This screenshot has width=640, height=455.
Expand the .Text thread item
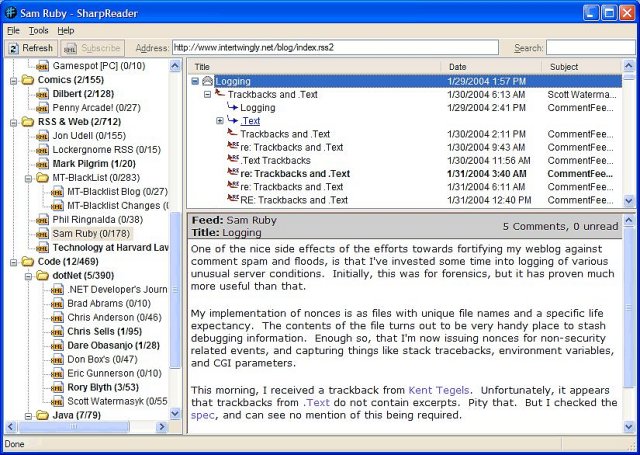220,121
